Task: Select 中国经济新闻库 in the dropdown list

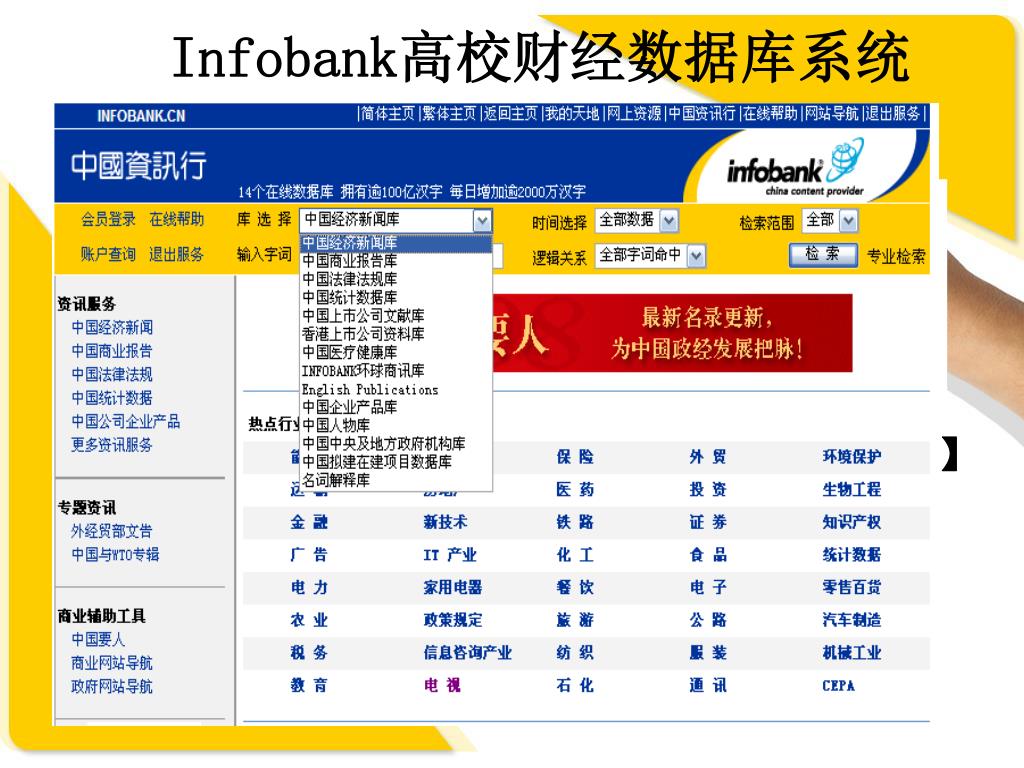Action: coord(396,243)
